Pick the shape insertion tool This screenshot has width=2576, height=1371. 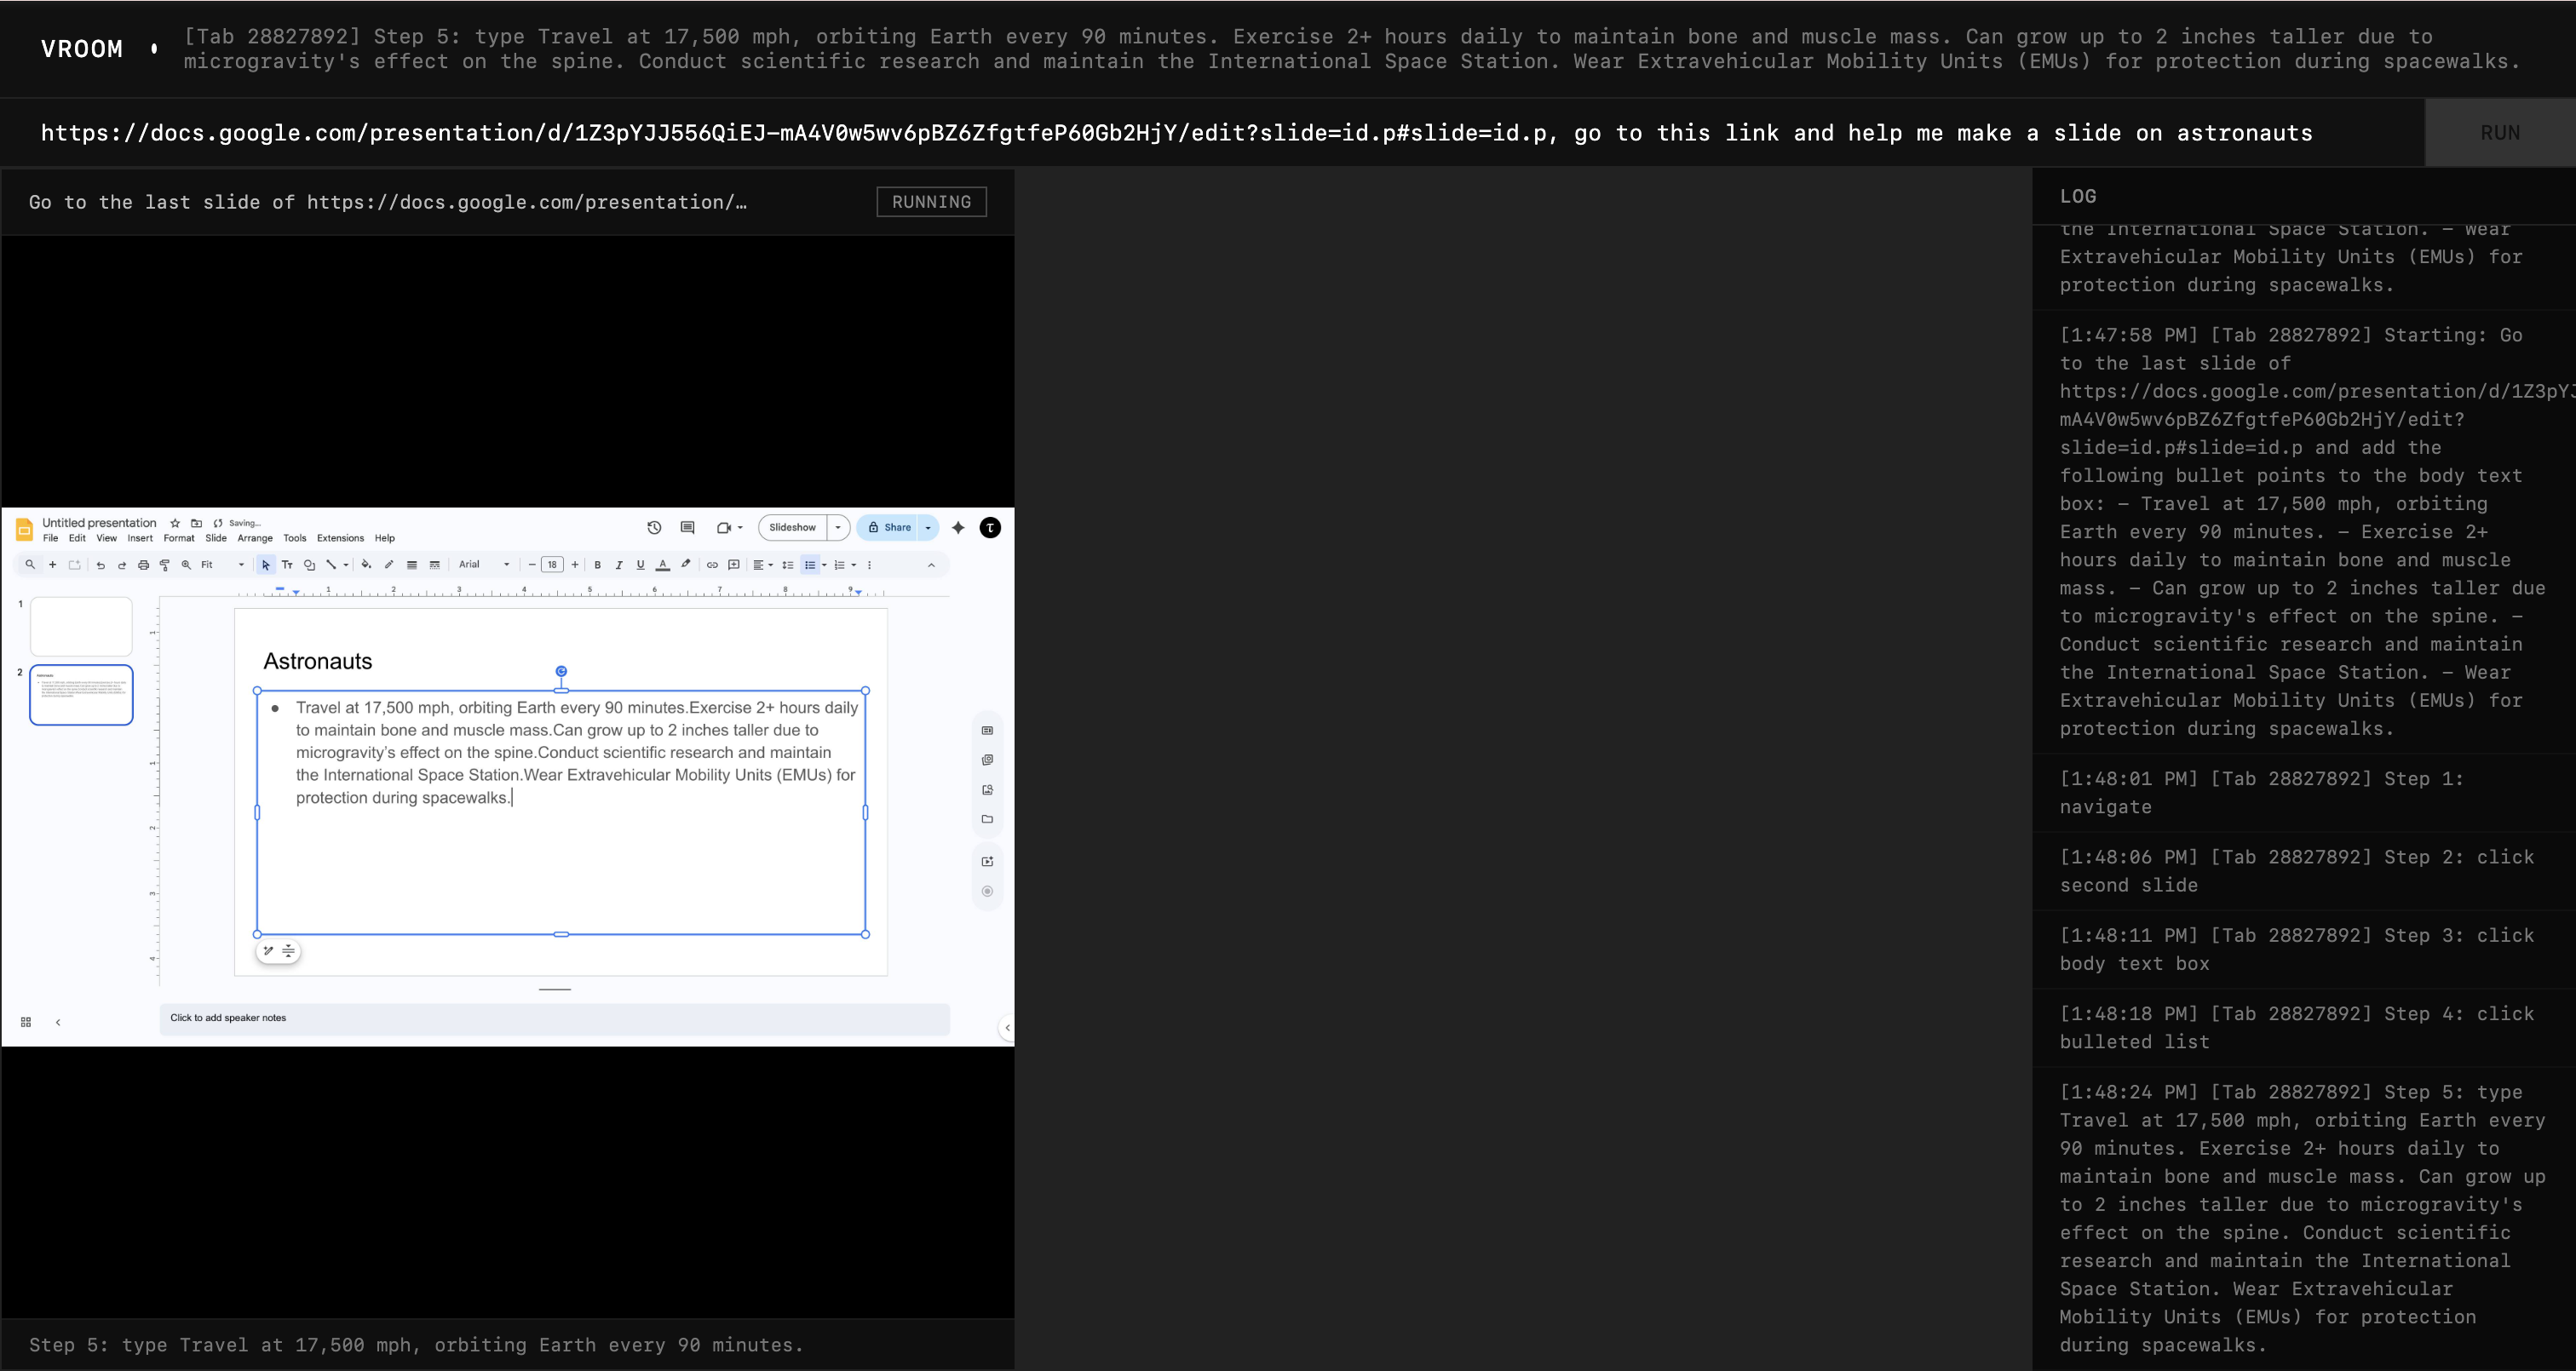pos(310,565)
